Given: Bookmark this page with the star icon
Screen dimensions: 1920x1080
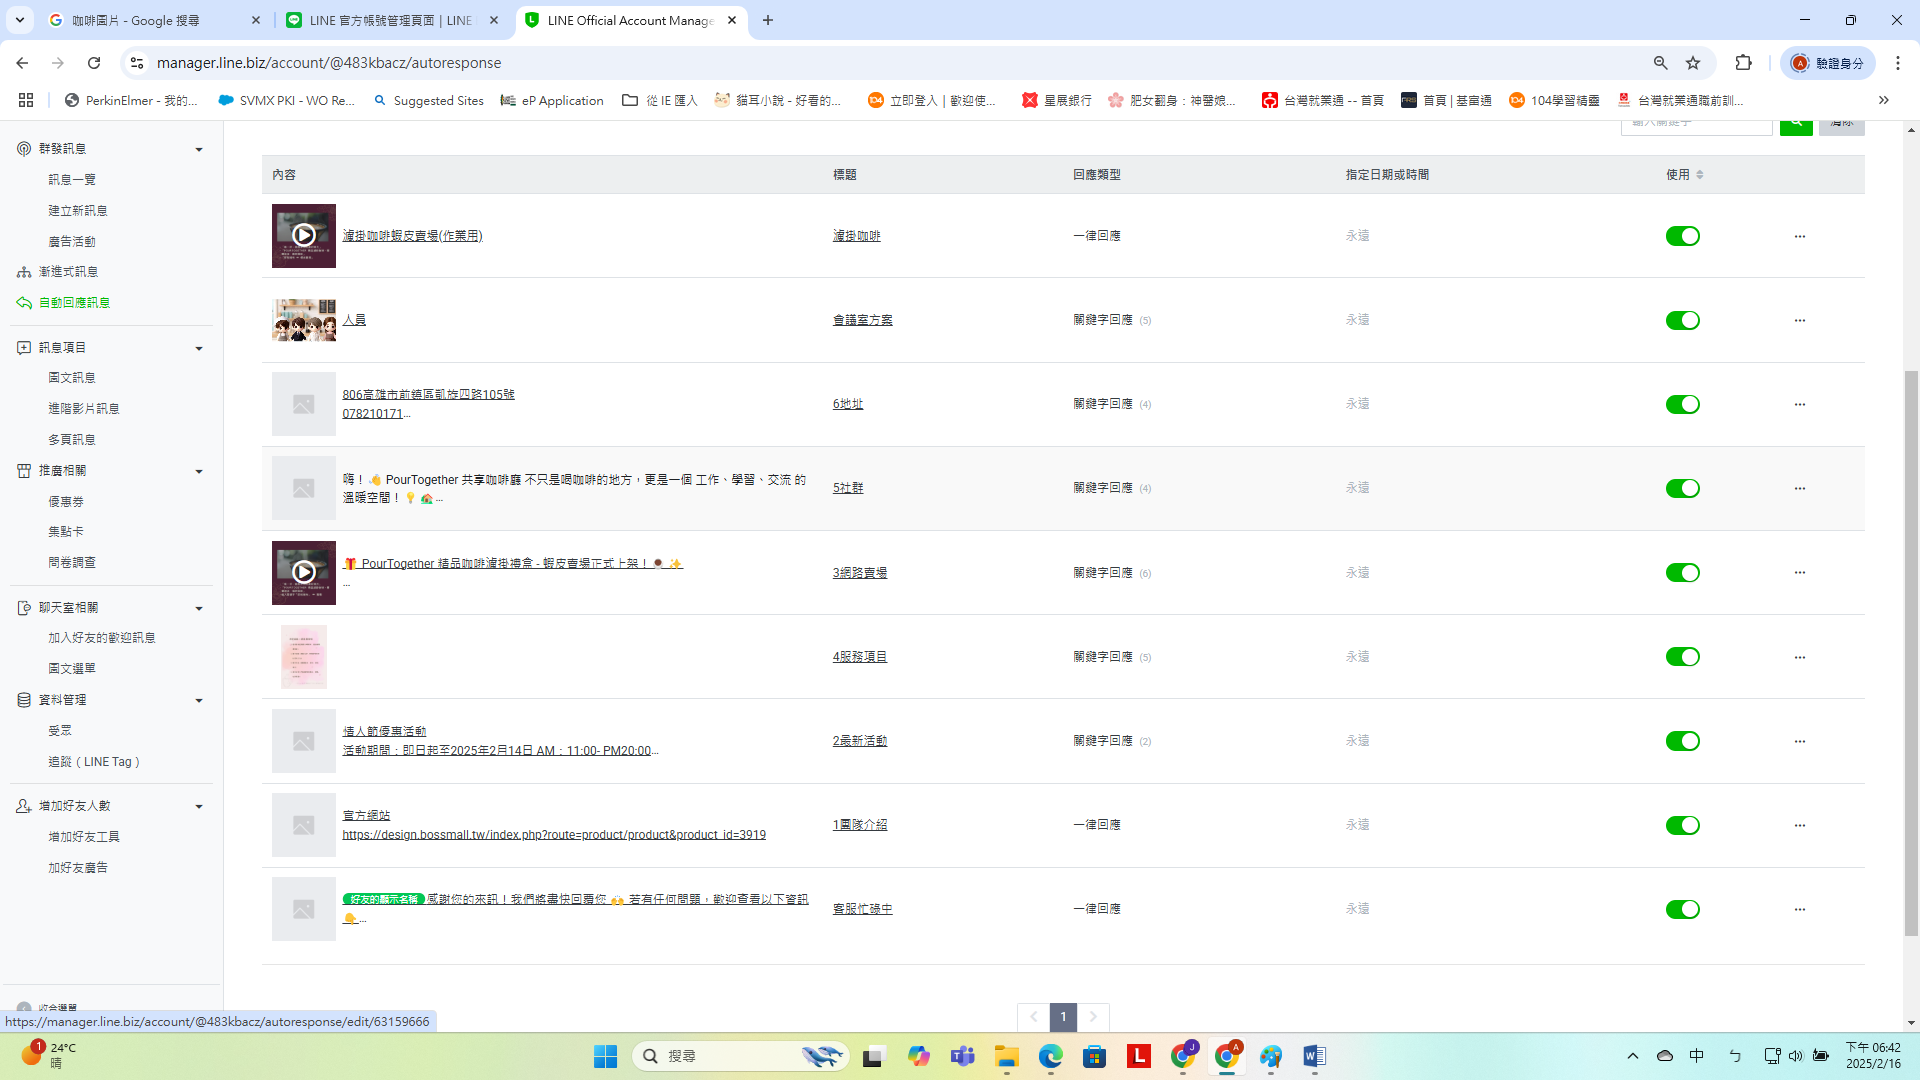Looking at the screenshot, I should coord(1693,63).
